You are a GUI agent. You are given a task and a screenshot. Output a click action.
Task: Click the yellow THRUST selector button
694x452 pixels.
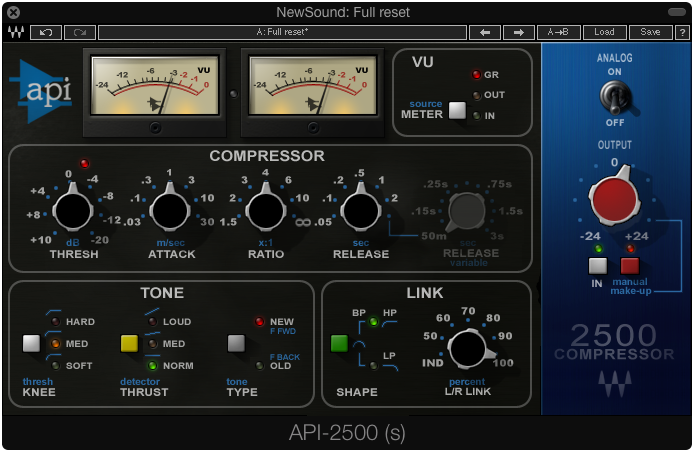coord(129,344)
